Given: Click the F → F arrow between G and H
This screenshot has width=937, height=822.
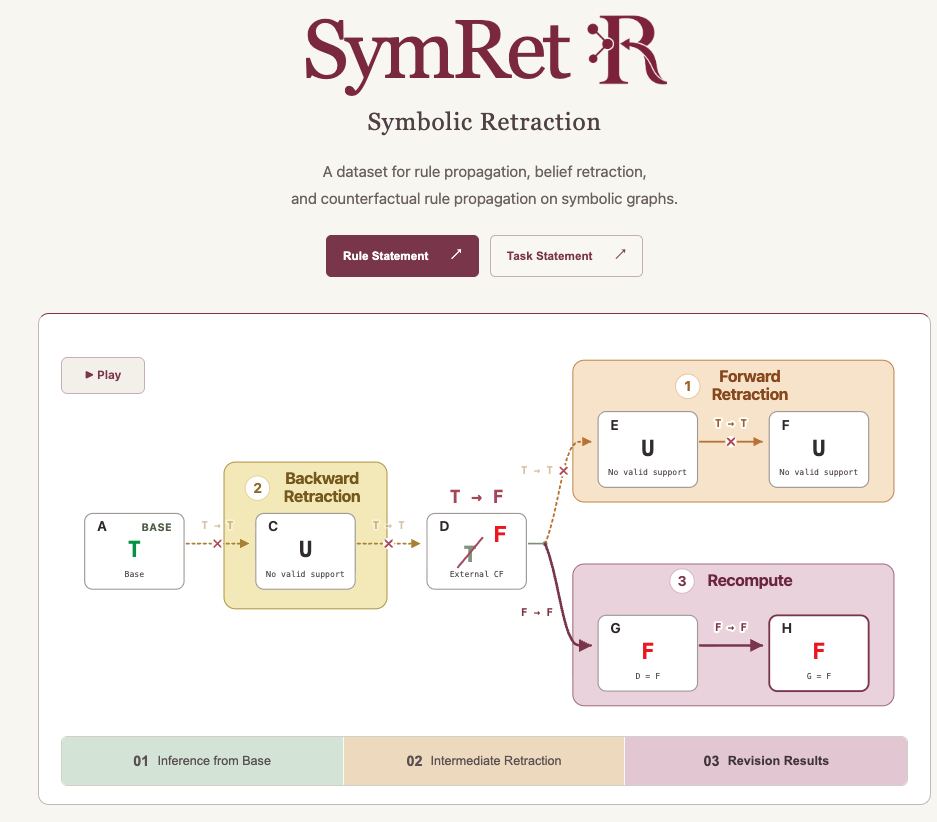Looking at the screenshot, I should coord(731,645).
